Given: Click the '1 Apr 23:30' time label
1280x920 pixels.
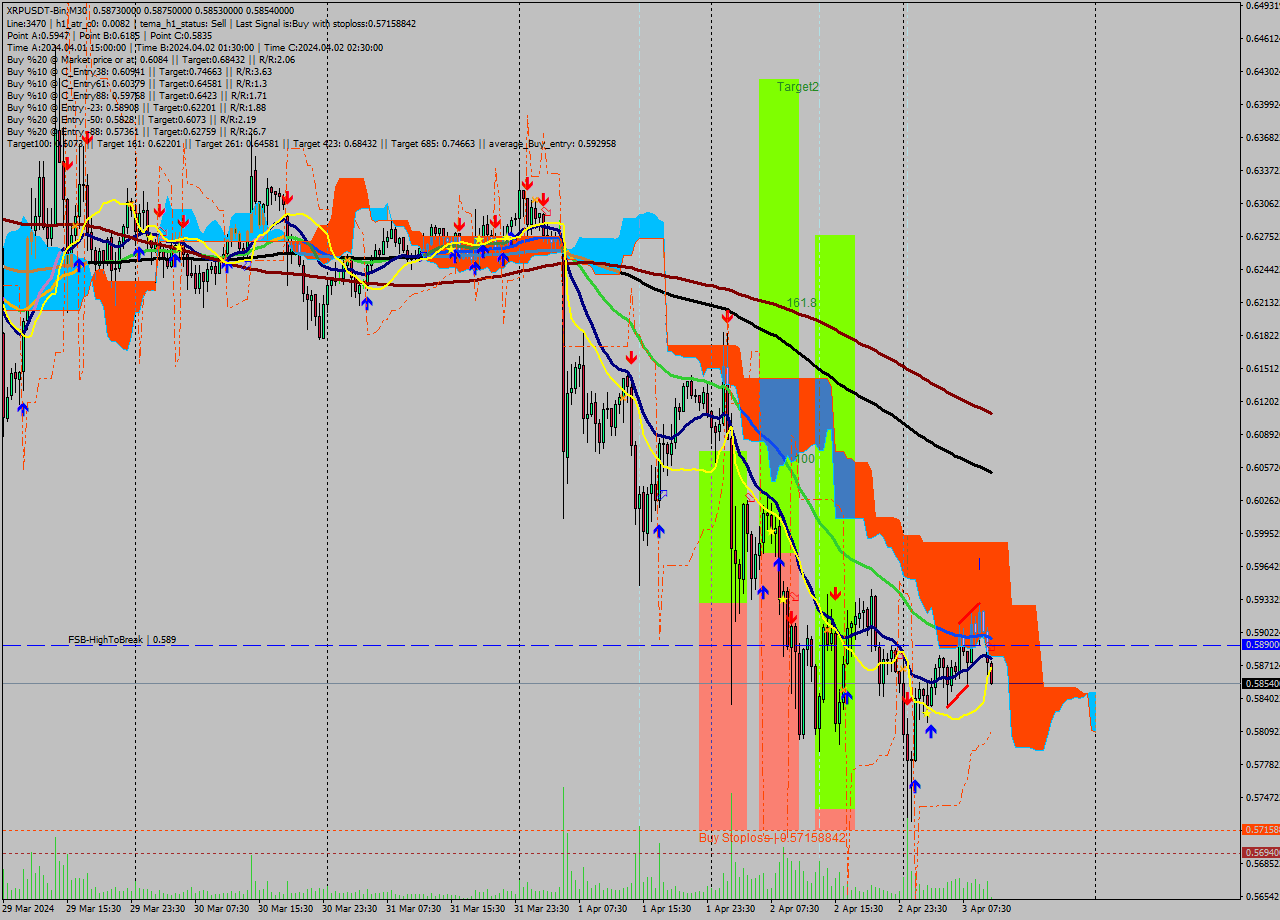Looking at the screenshot, I should click(731, 909).
